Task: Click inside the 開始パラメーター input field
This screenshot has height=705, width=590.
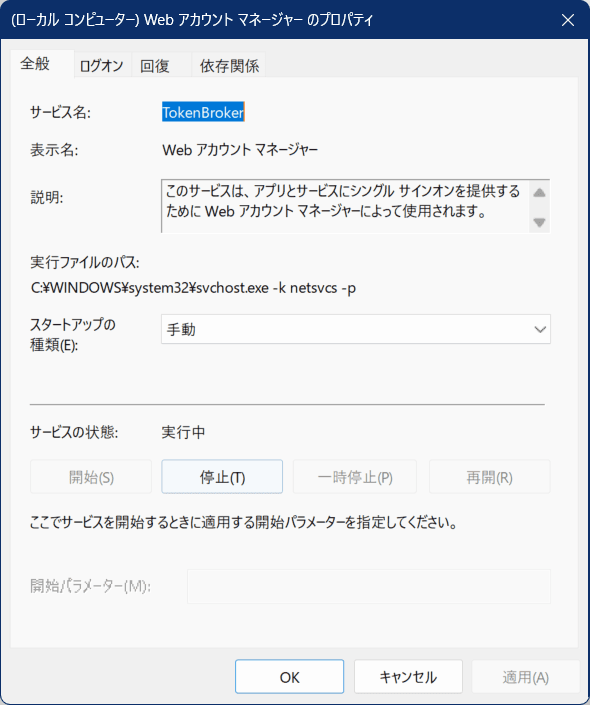Action: pos(369,586)
